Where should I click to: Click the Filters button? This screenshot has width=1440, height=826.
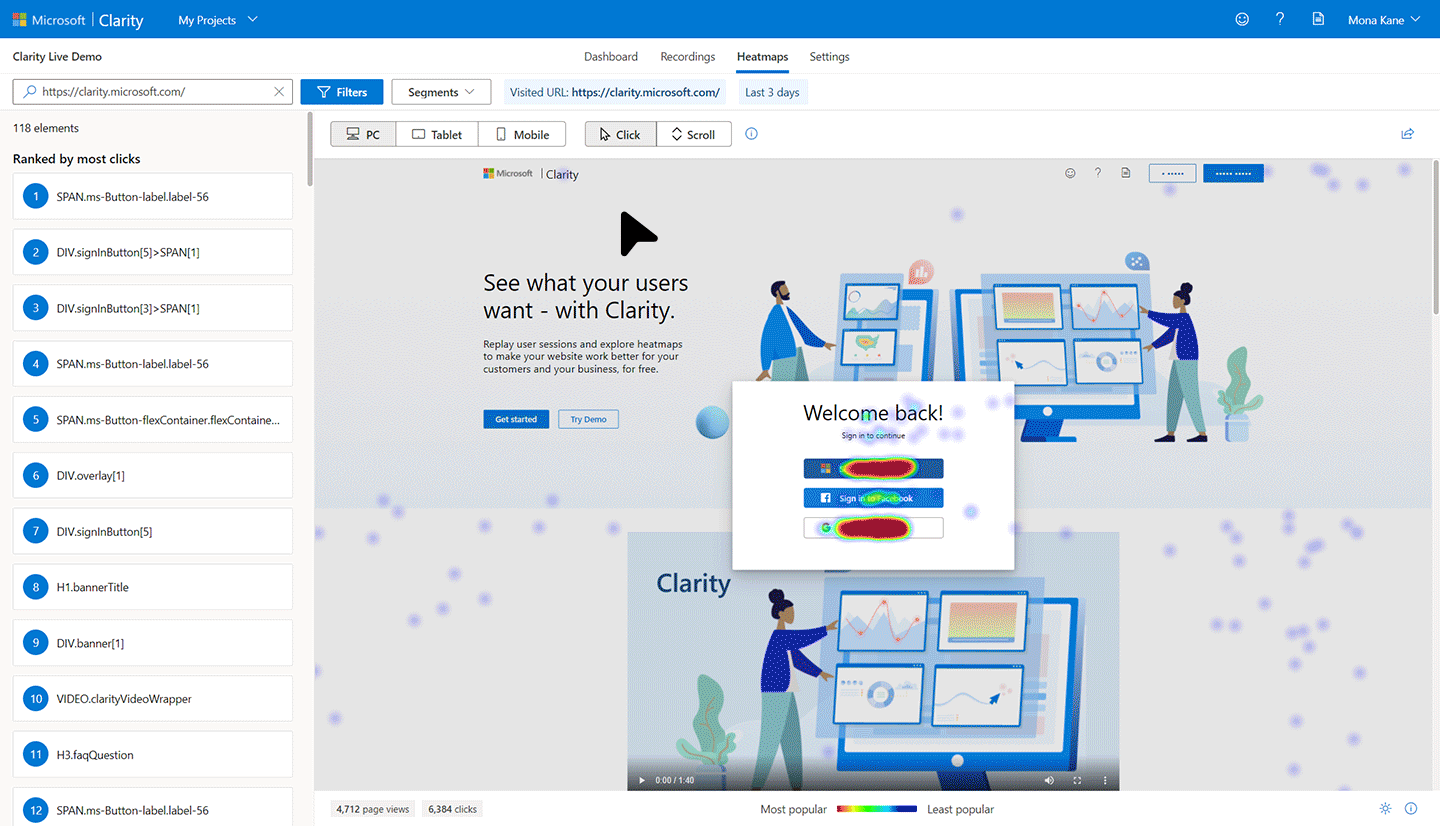coord(341,92)
